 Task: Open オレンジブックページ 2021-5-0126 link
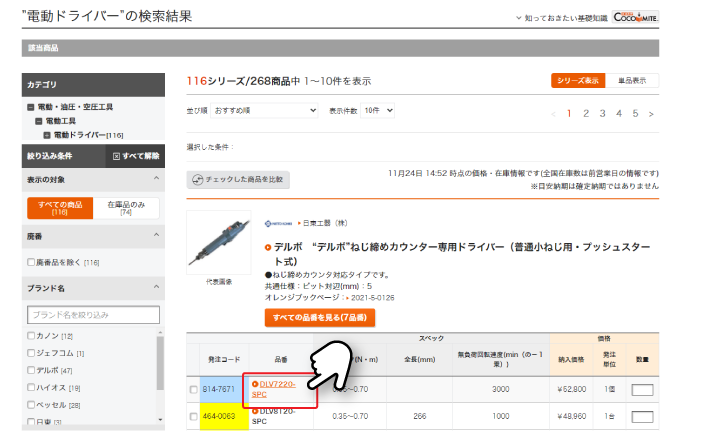click(x=372, y=298)
